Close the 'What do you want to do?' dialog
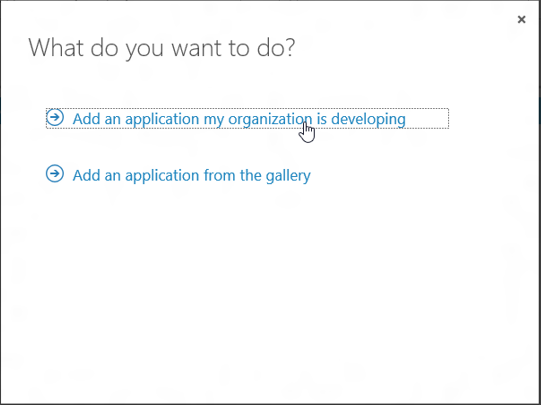This screenshot has width=541, height=405. tap(521, 20)
